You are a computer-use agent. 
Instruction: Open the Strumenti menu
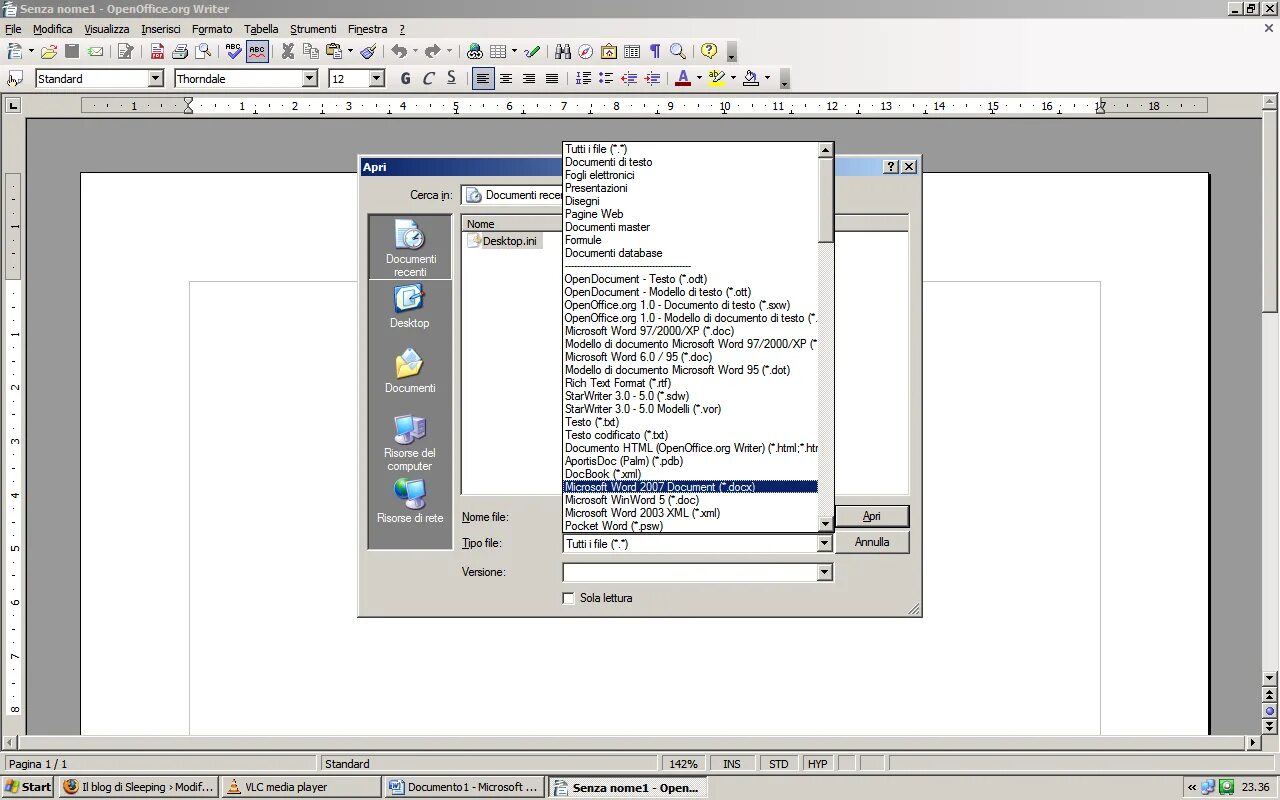tap(313, 29)
